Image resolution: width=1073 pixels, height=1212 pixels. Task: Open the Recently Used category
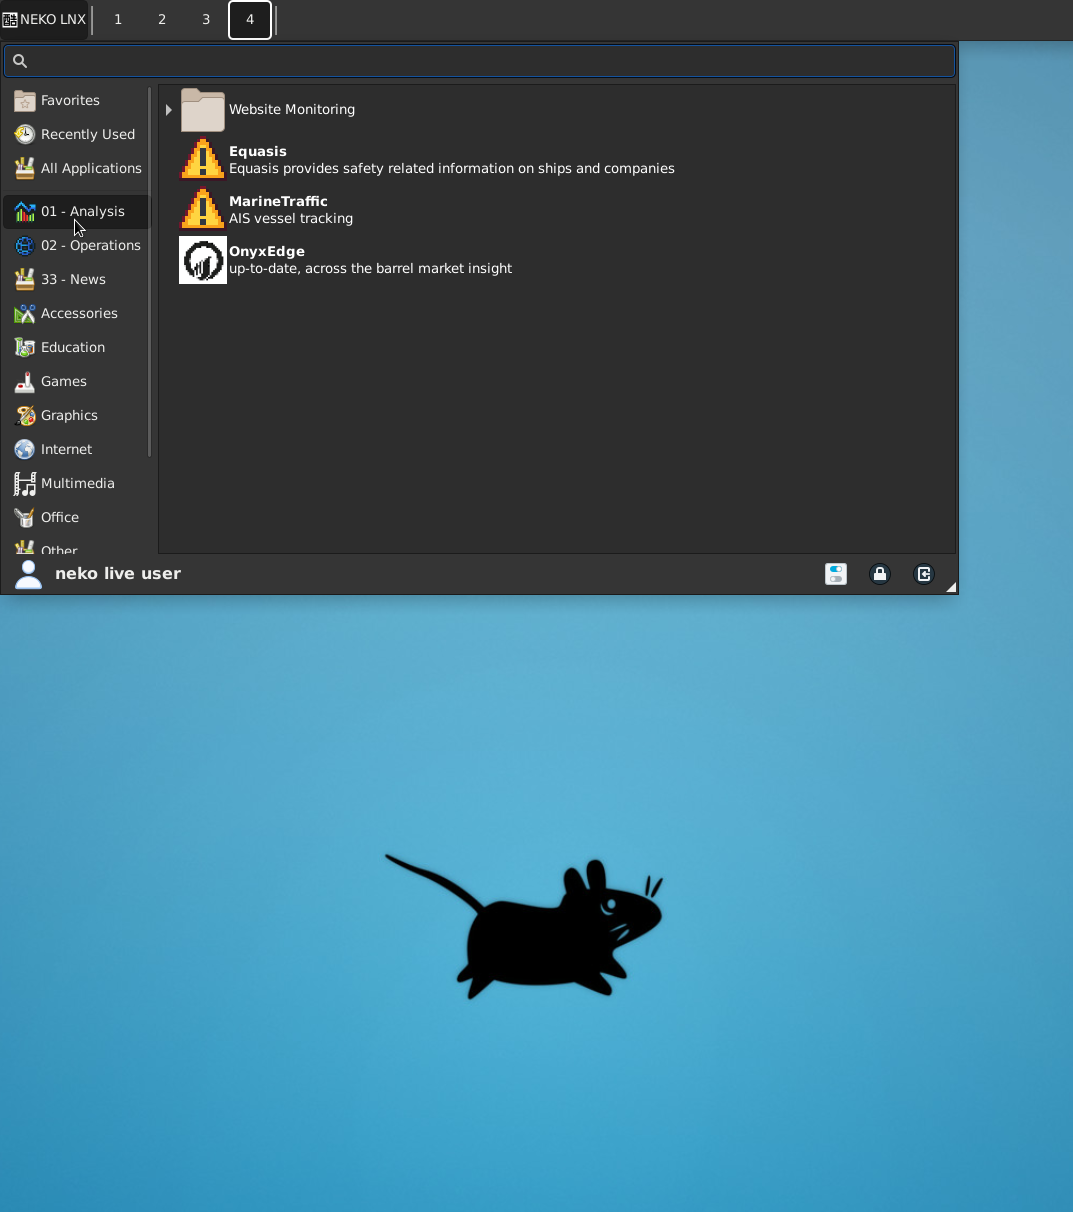click(x=76, y=134)
